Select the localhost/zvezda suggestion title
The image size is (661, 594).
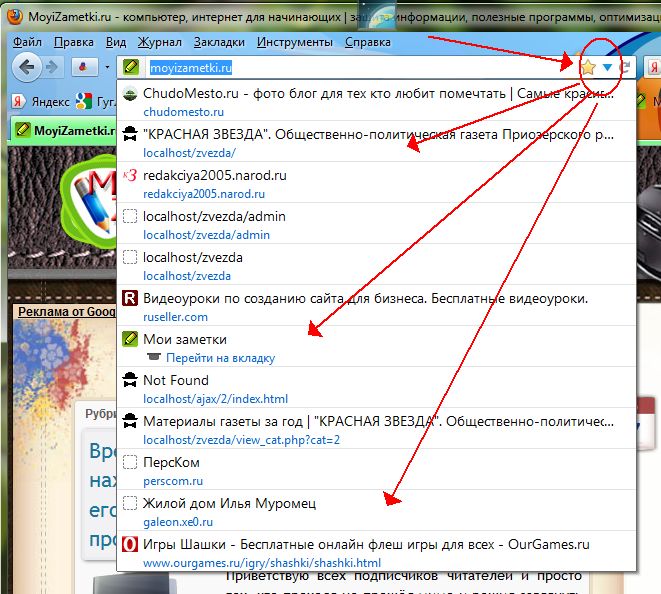click(193, 257)
